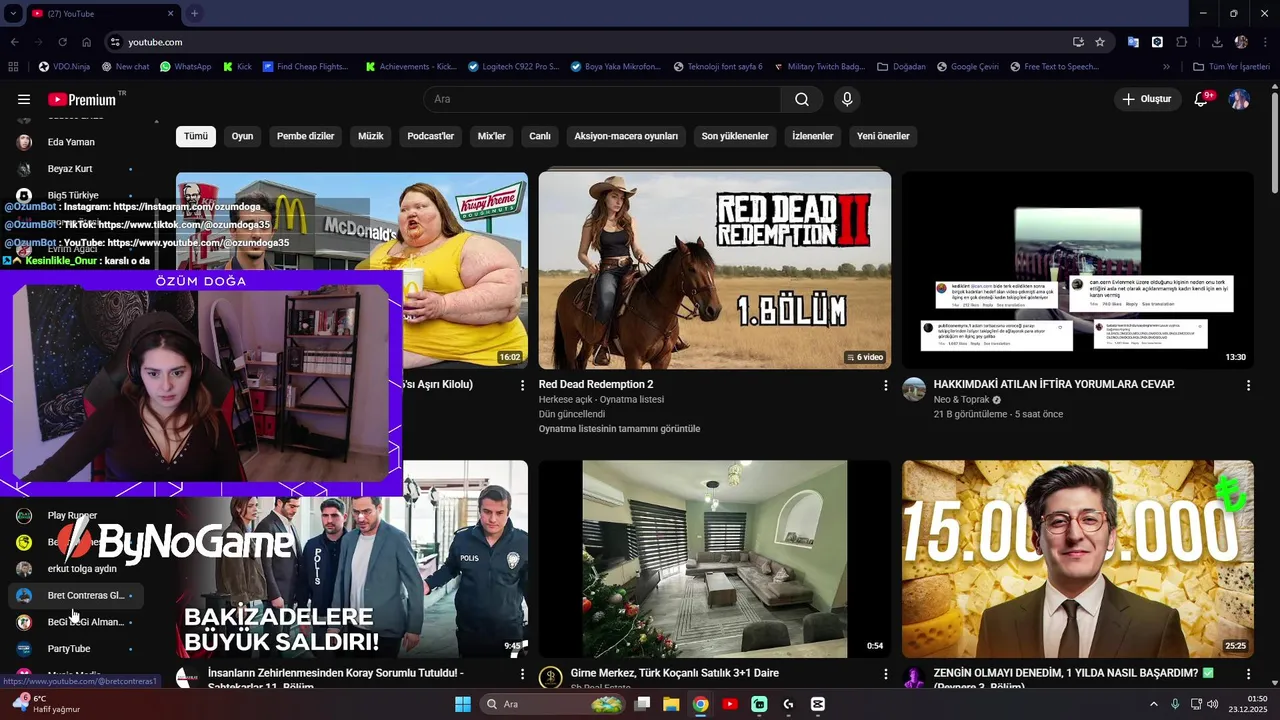Click Oynatma listesinin tamamını görüntüle link
This screenshot has width=1280, height=720.
[619, 429]
